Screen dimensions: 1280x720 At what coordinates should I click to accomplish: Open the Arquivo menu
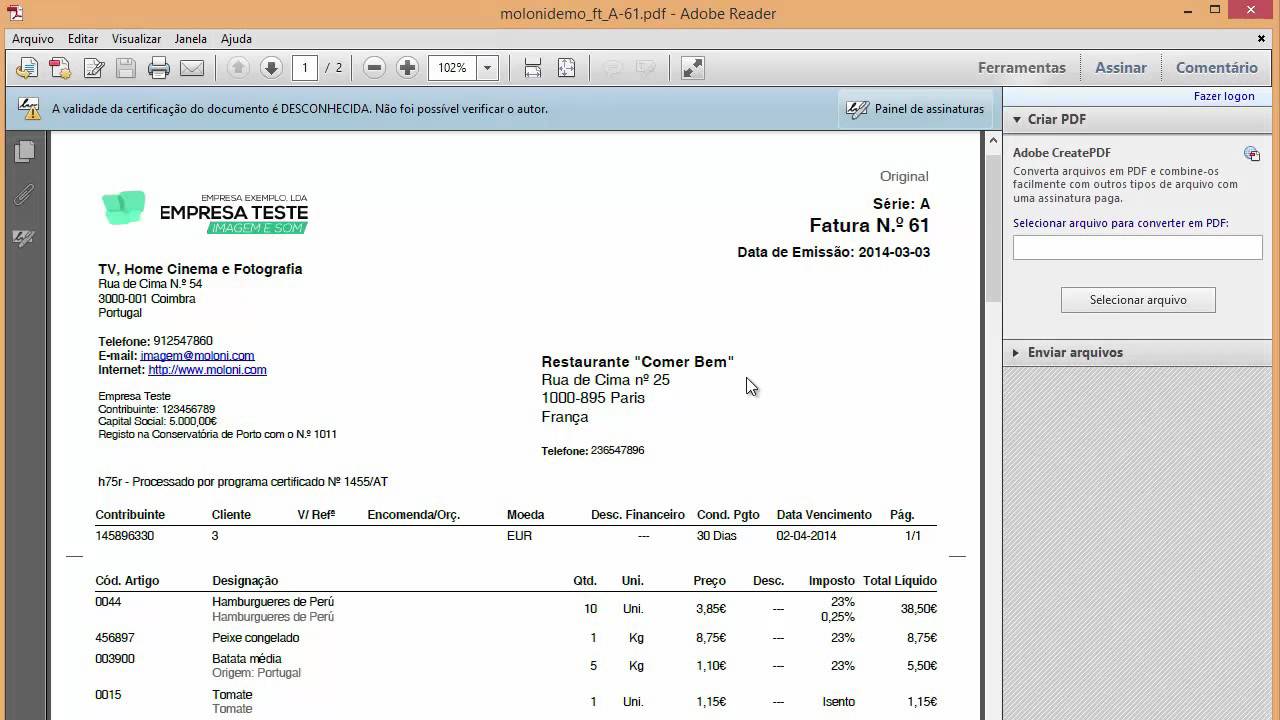pyautogui.click(x=33, y=39)
